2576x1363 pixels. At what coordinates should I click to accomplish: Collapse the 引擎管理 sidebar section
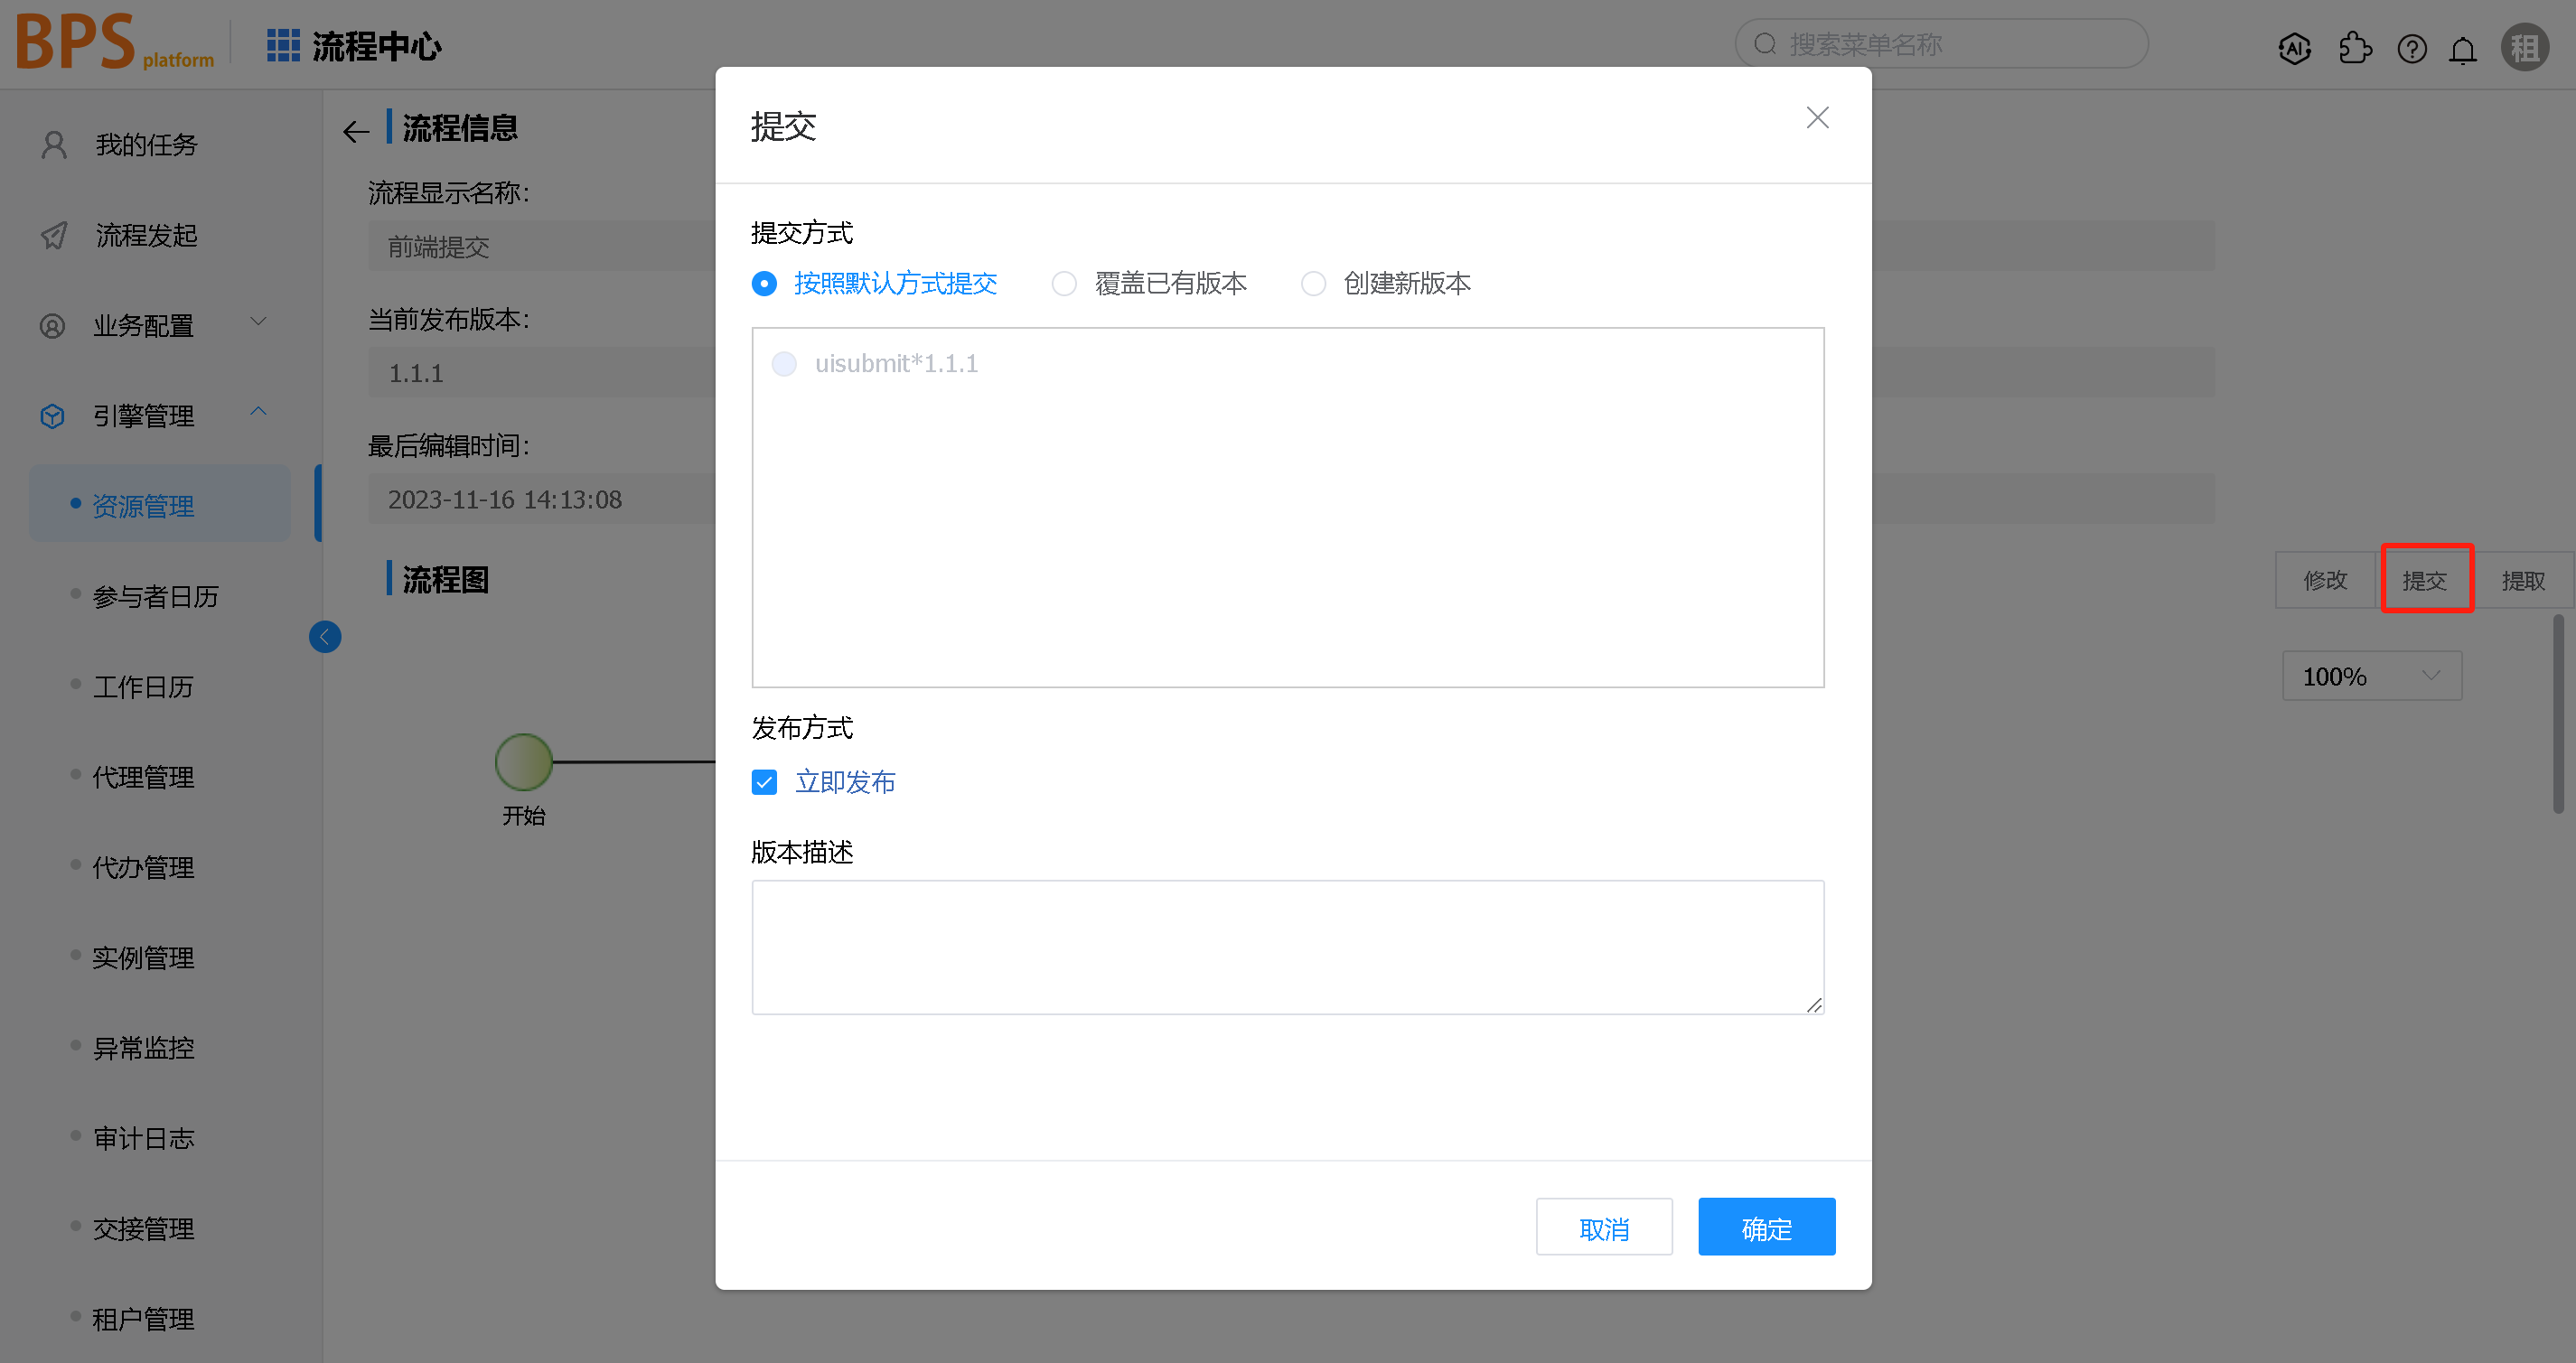tap(258, 411)
